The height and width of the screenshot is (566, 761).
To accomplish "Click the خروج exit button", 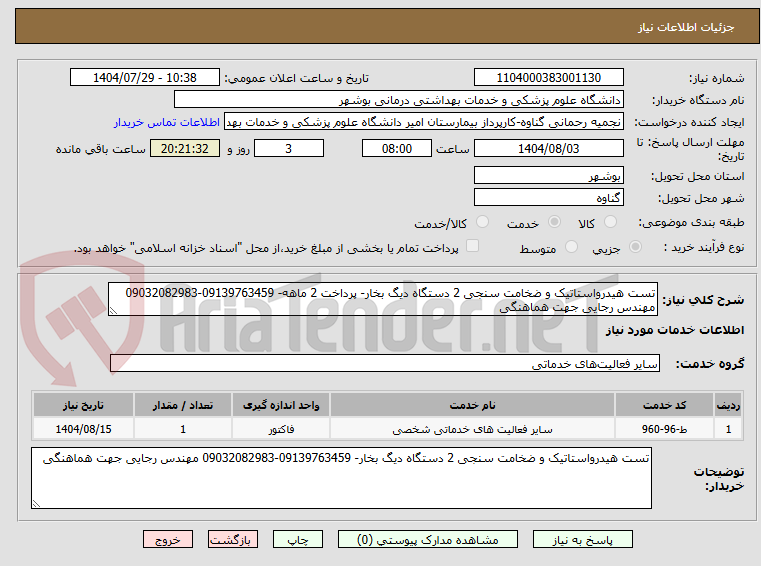I will tap(167, 539).
